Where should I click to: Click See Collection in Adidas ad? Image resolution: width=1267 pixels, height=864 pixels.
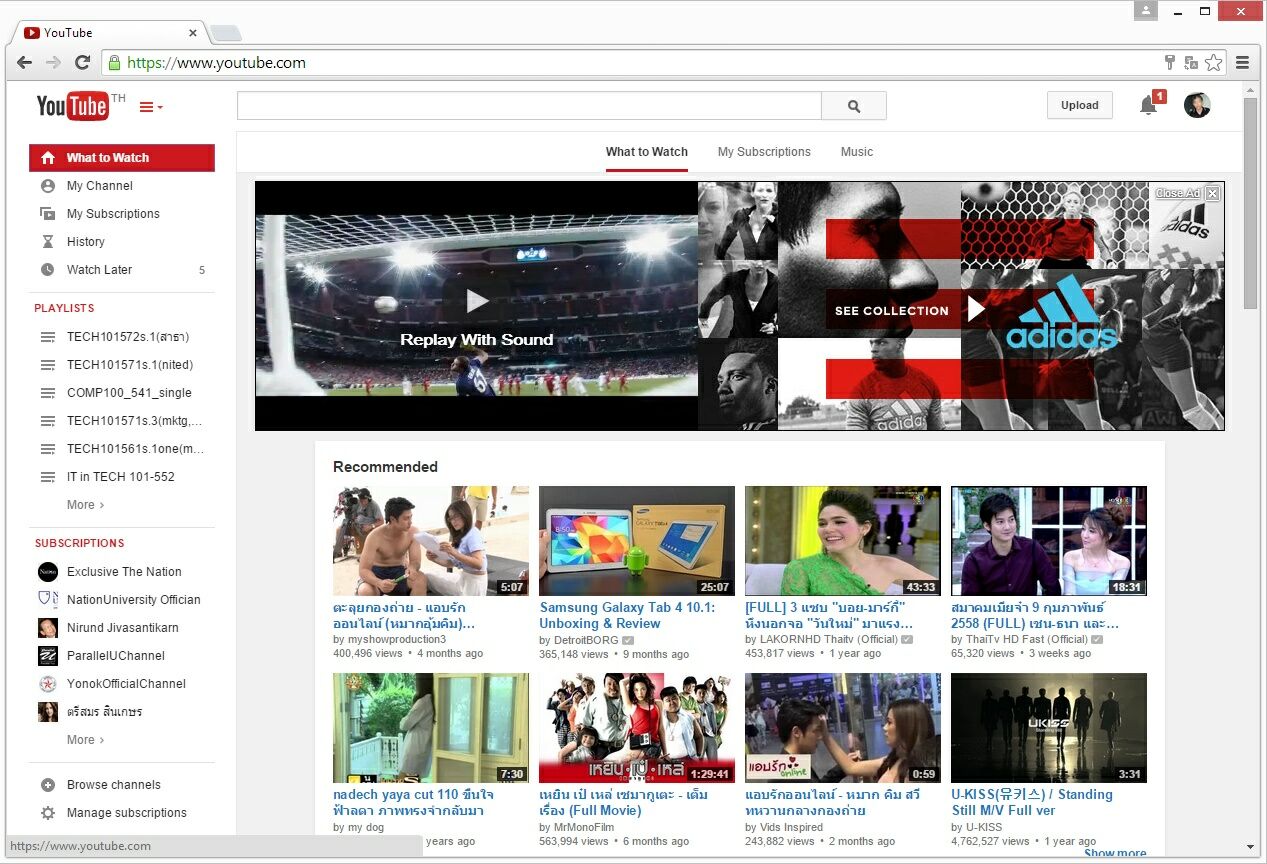892,311
